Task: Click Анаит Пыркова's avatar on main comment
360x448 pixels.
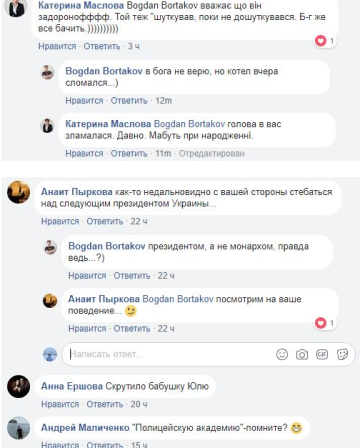Action: pos(18,192)
